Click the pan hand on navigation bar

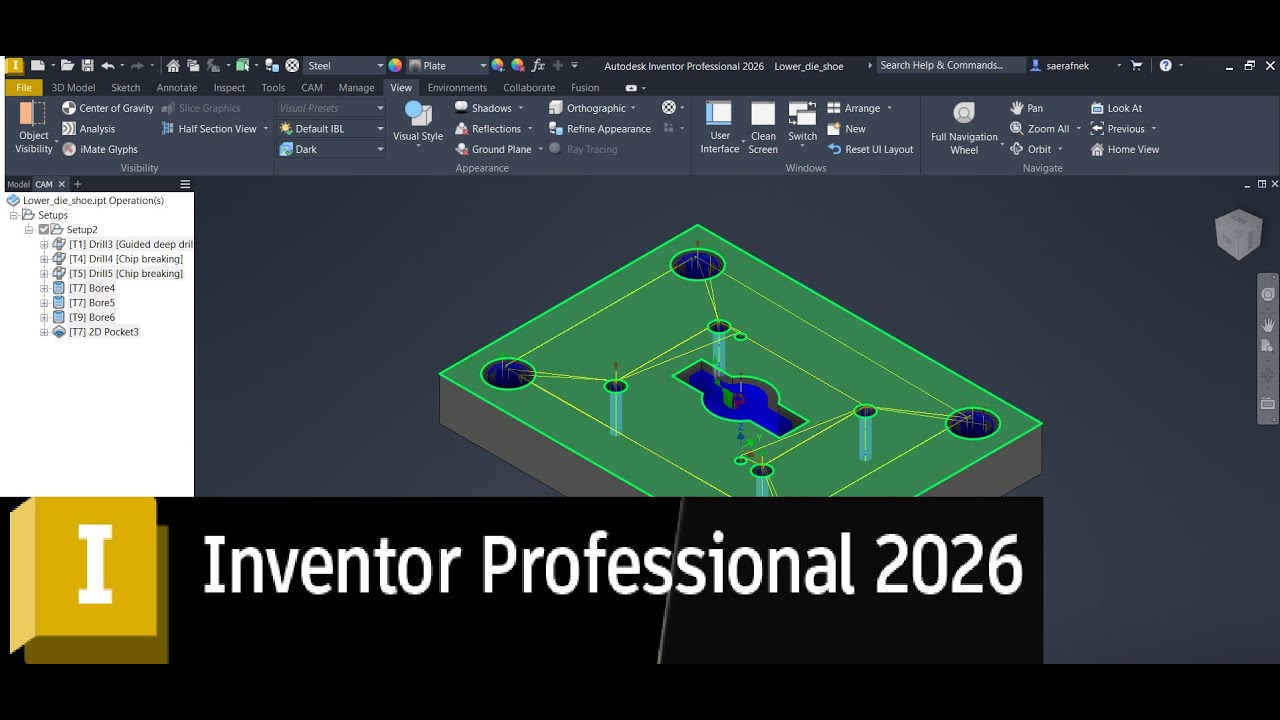click(1268, 324)
